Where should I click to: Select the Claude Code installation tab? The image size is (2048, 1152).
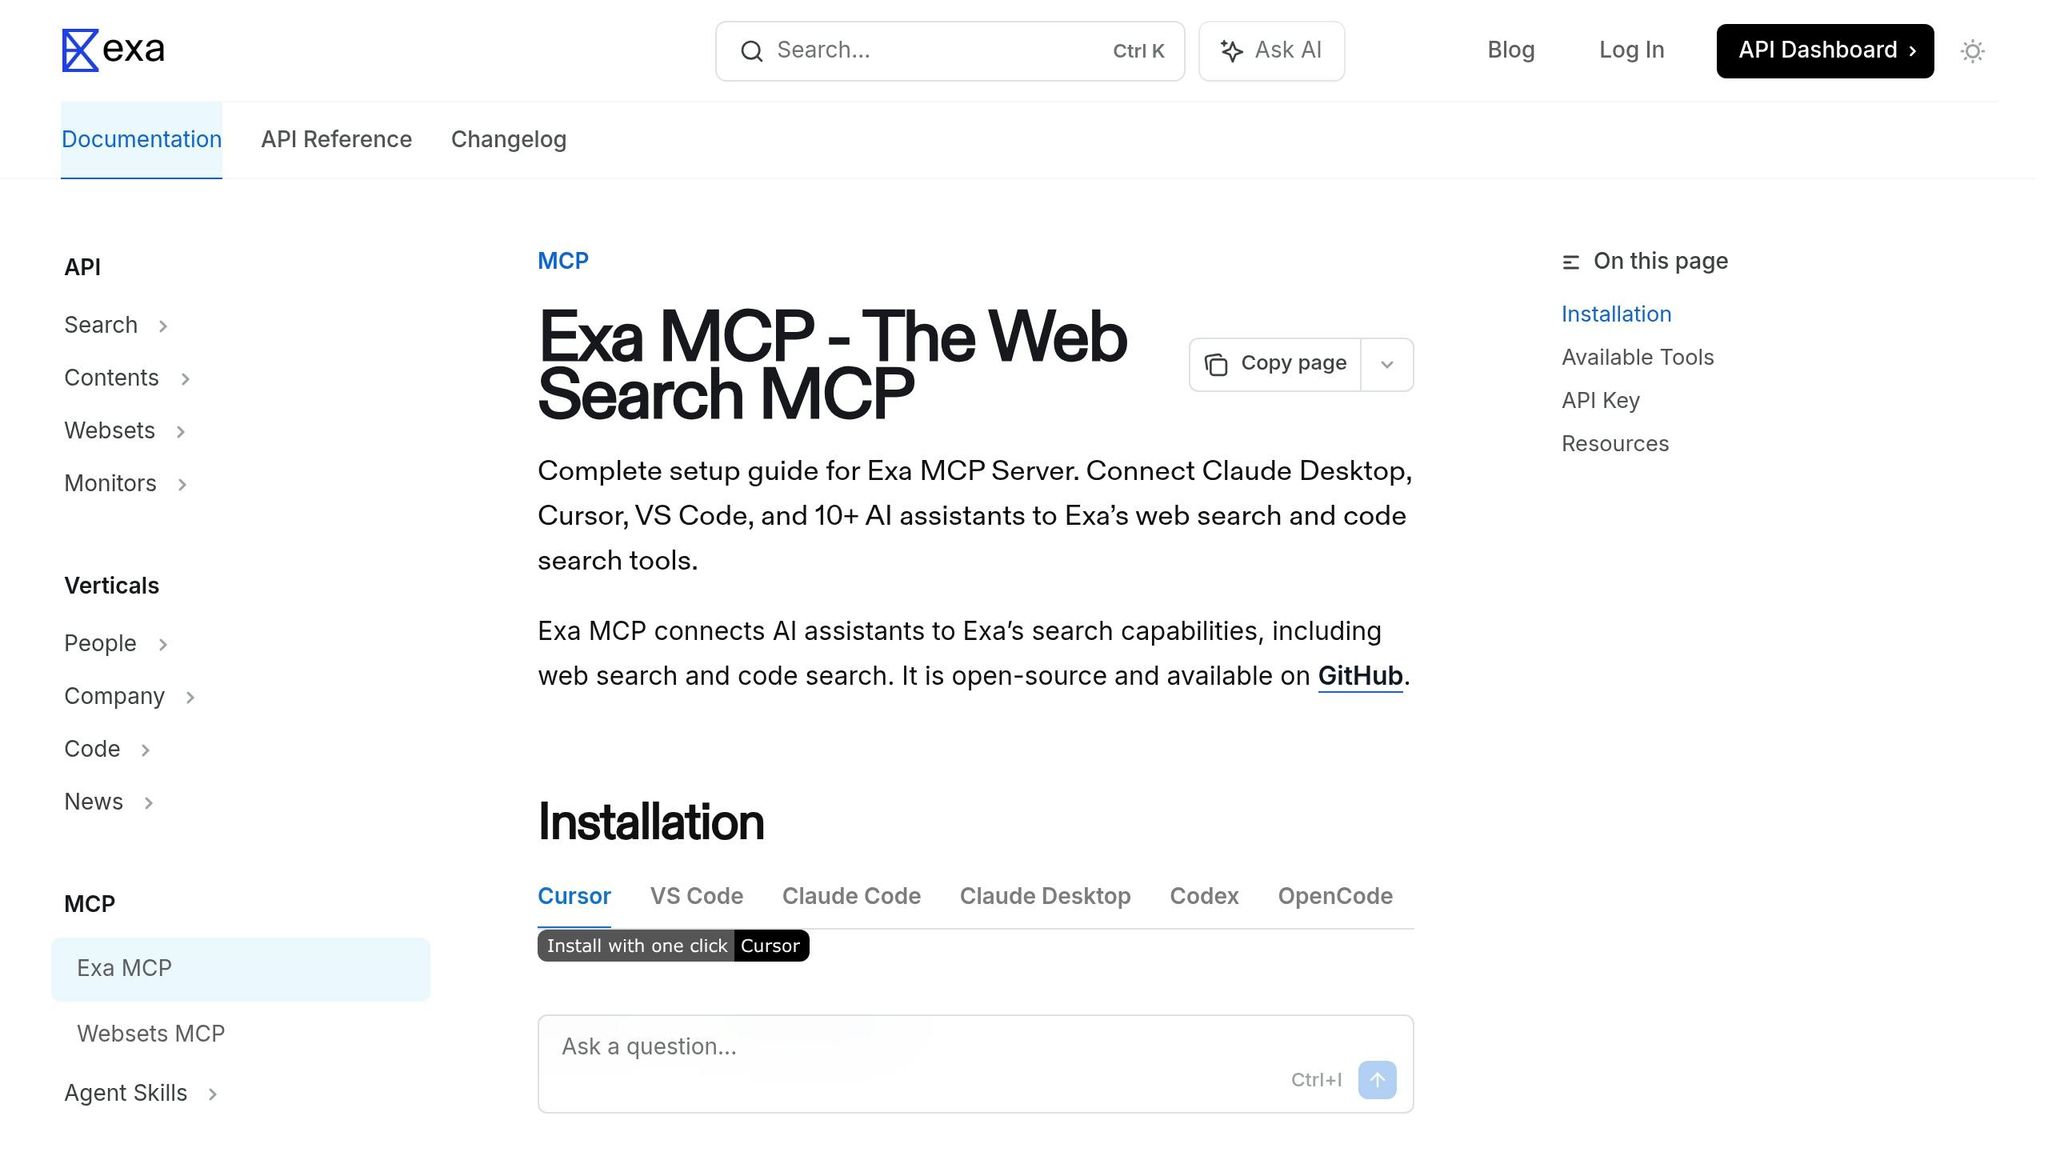click(851, 896)
